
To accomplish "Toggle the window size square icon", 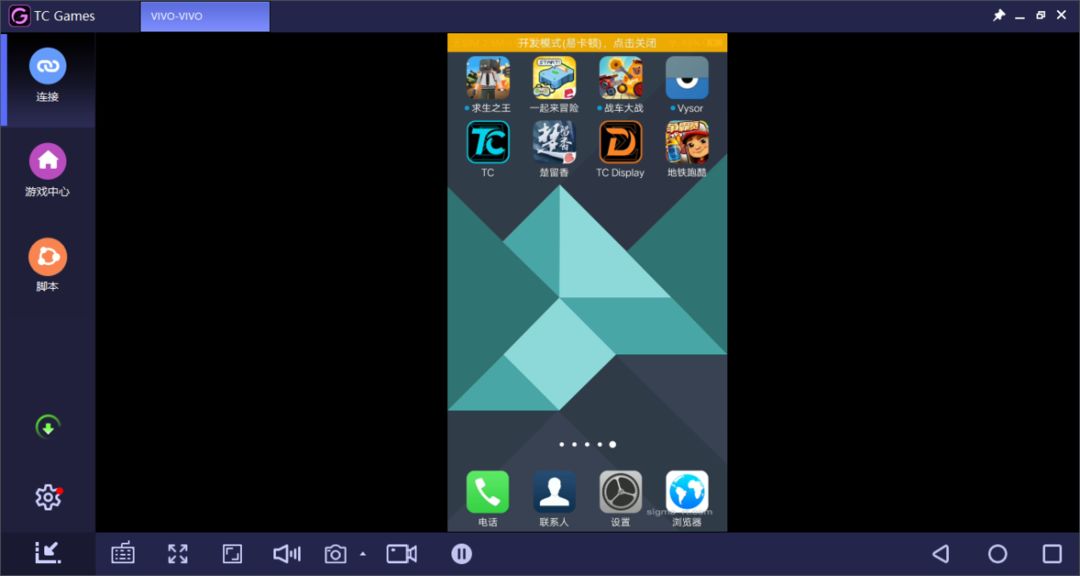I will coord(232,553).
